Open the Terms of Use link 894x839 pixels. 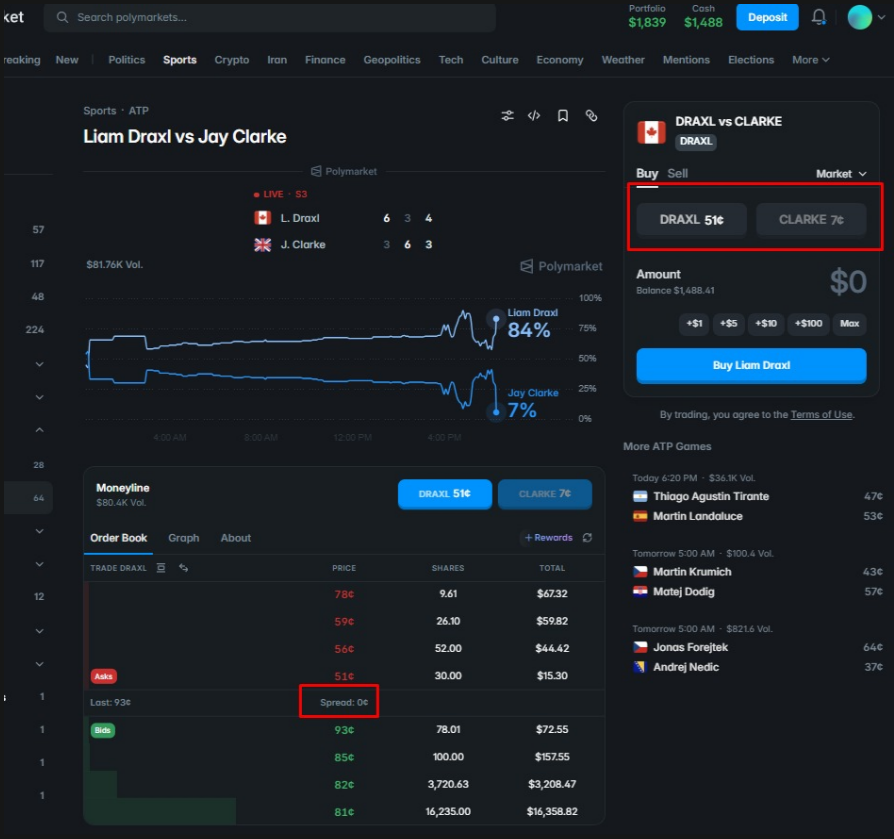point(821,414)
